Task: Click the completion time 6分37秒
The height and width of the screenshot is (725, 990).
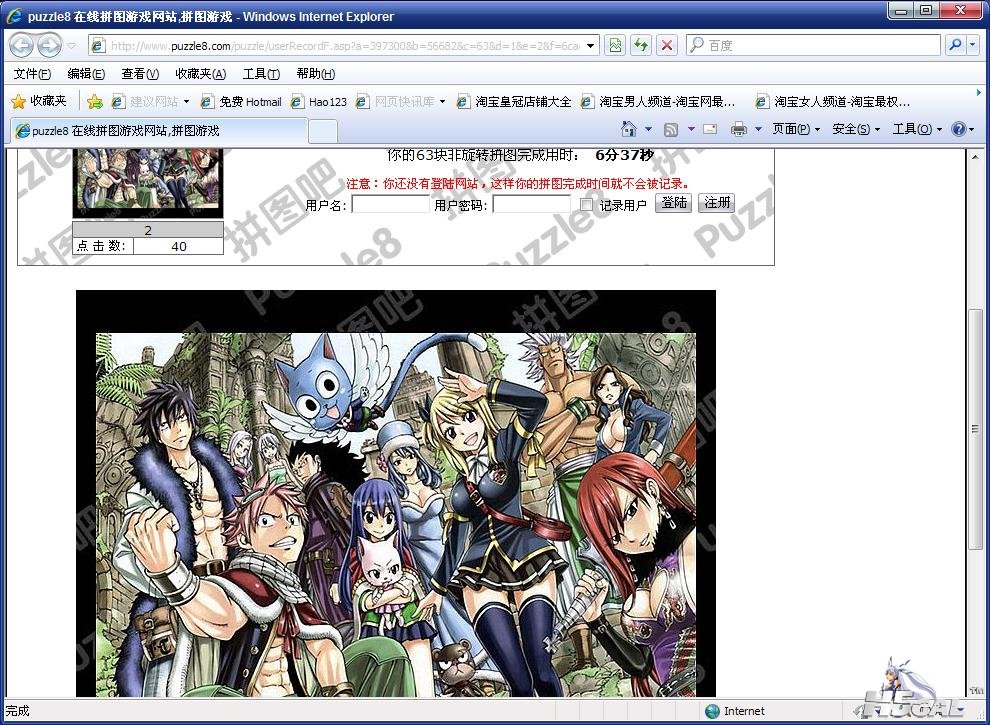Action: pos(624,155)
